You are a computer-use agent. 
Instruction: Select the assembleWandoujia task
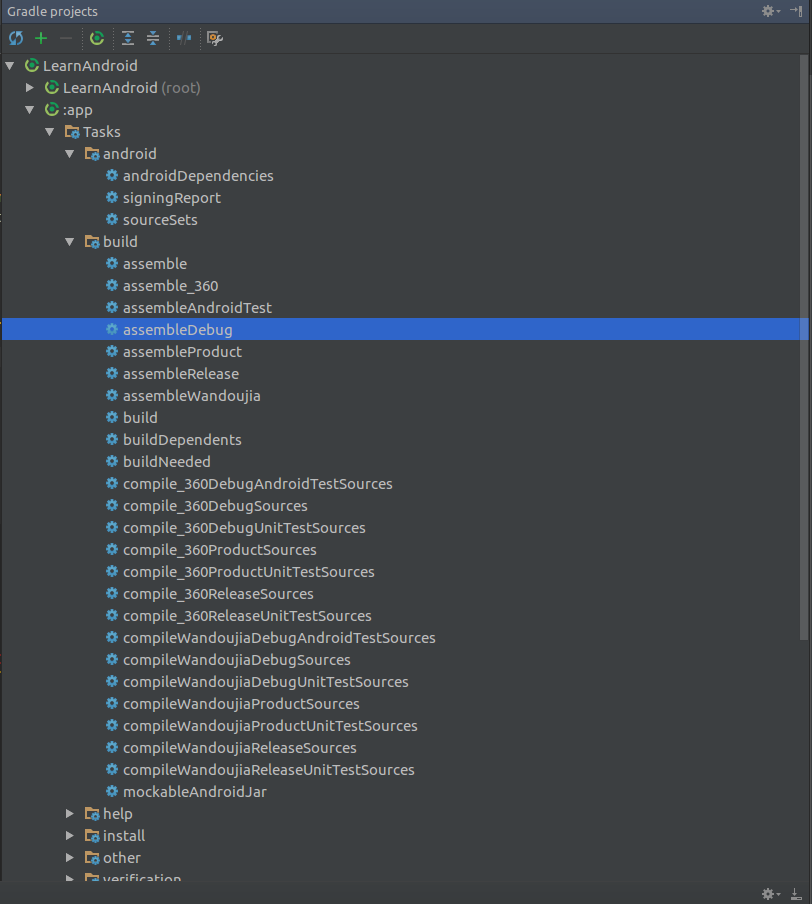[191, 395]
